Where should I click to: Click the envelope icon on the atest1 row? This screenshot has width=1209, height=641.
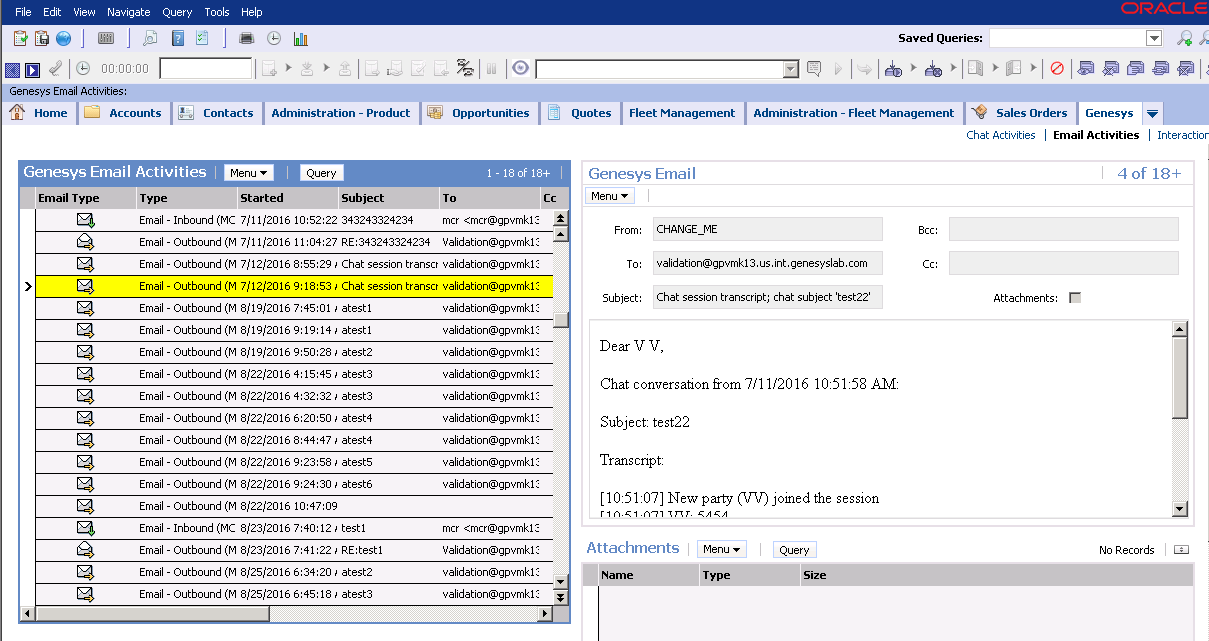coord(84,307)
